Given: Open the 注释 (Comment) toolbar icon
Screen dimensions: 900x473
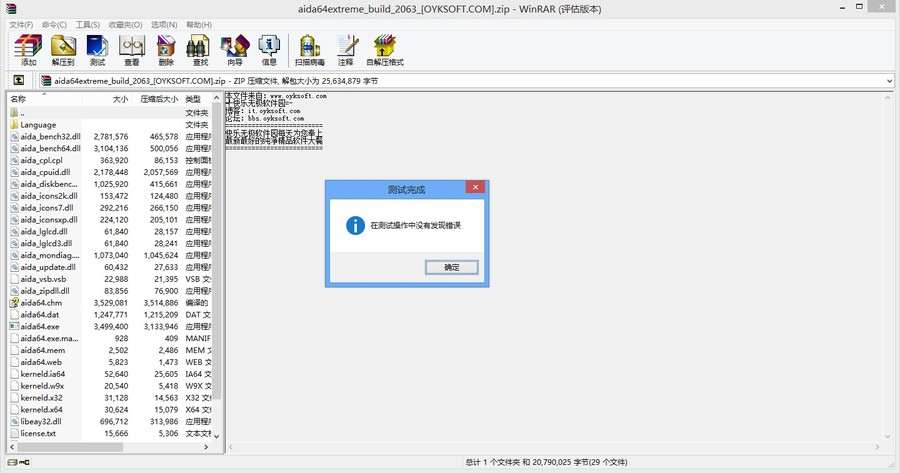Looking at the screenshot, I should coord(346,49).
